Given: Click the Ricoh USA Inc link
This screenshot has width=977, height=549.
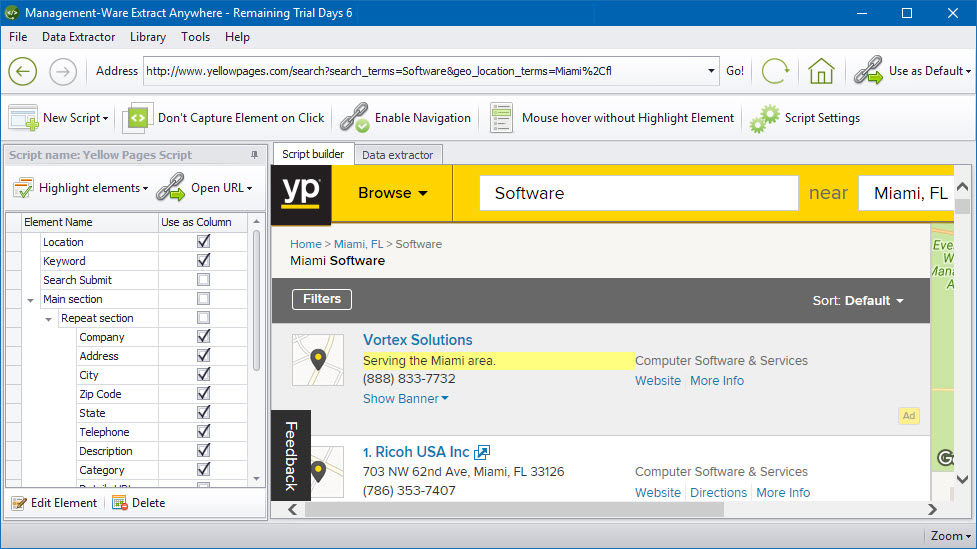Looking at the screenshot, I should 422,452.
